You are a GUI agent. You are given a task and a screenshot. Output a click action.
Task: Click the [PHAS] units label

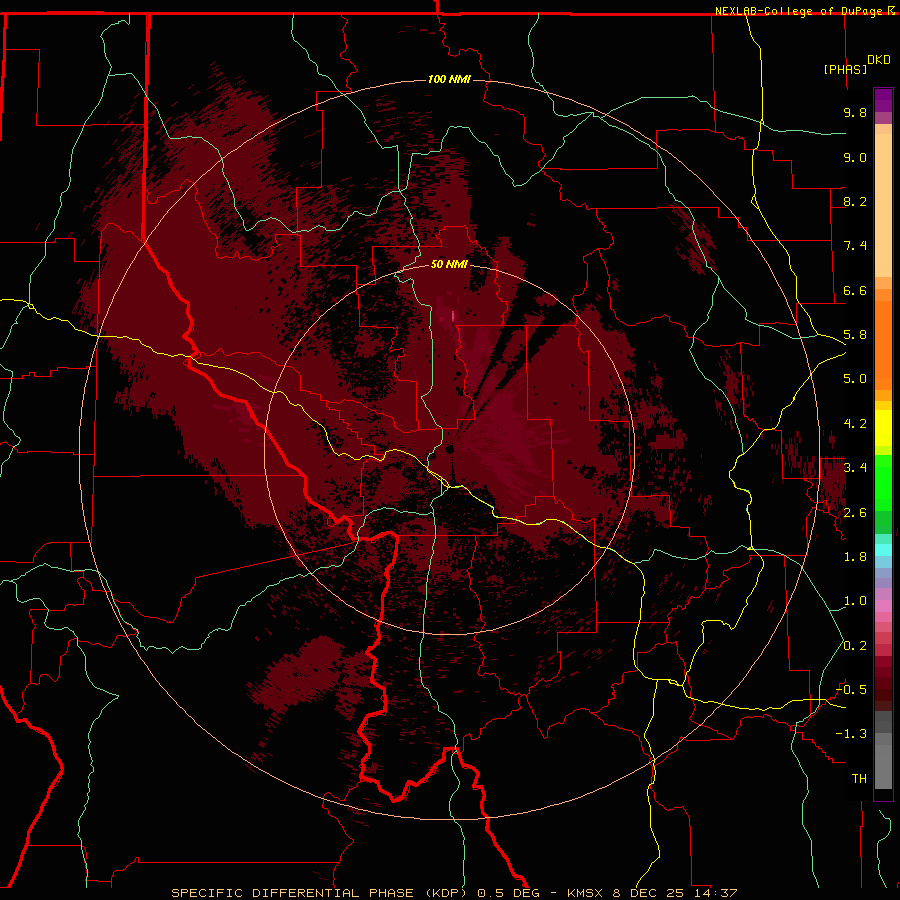[x=845, y=69]
